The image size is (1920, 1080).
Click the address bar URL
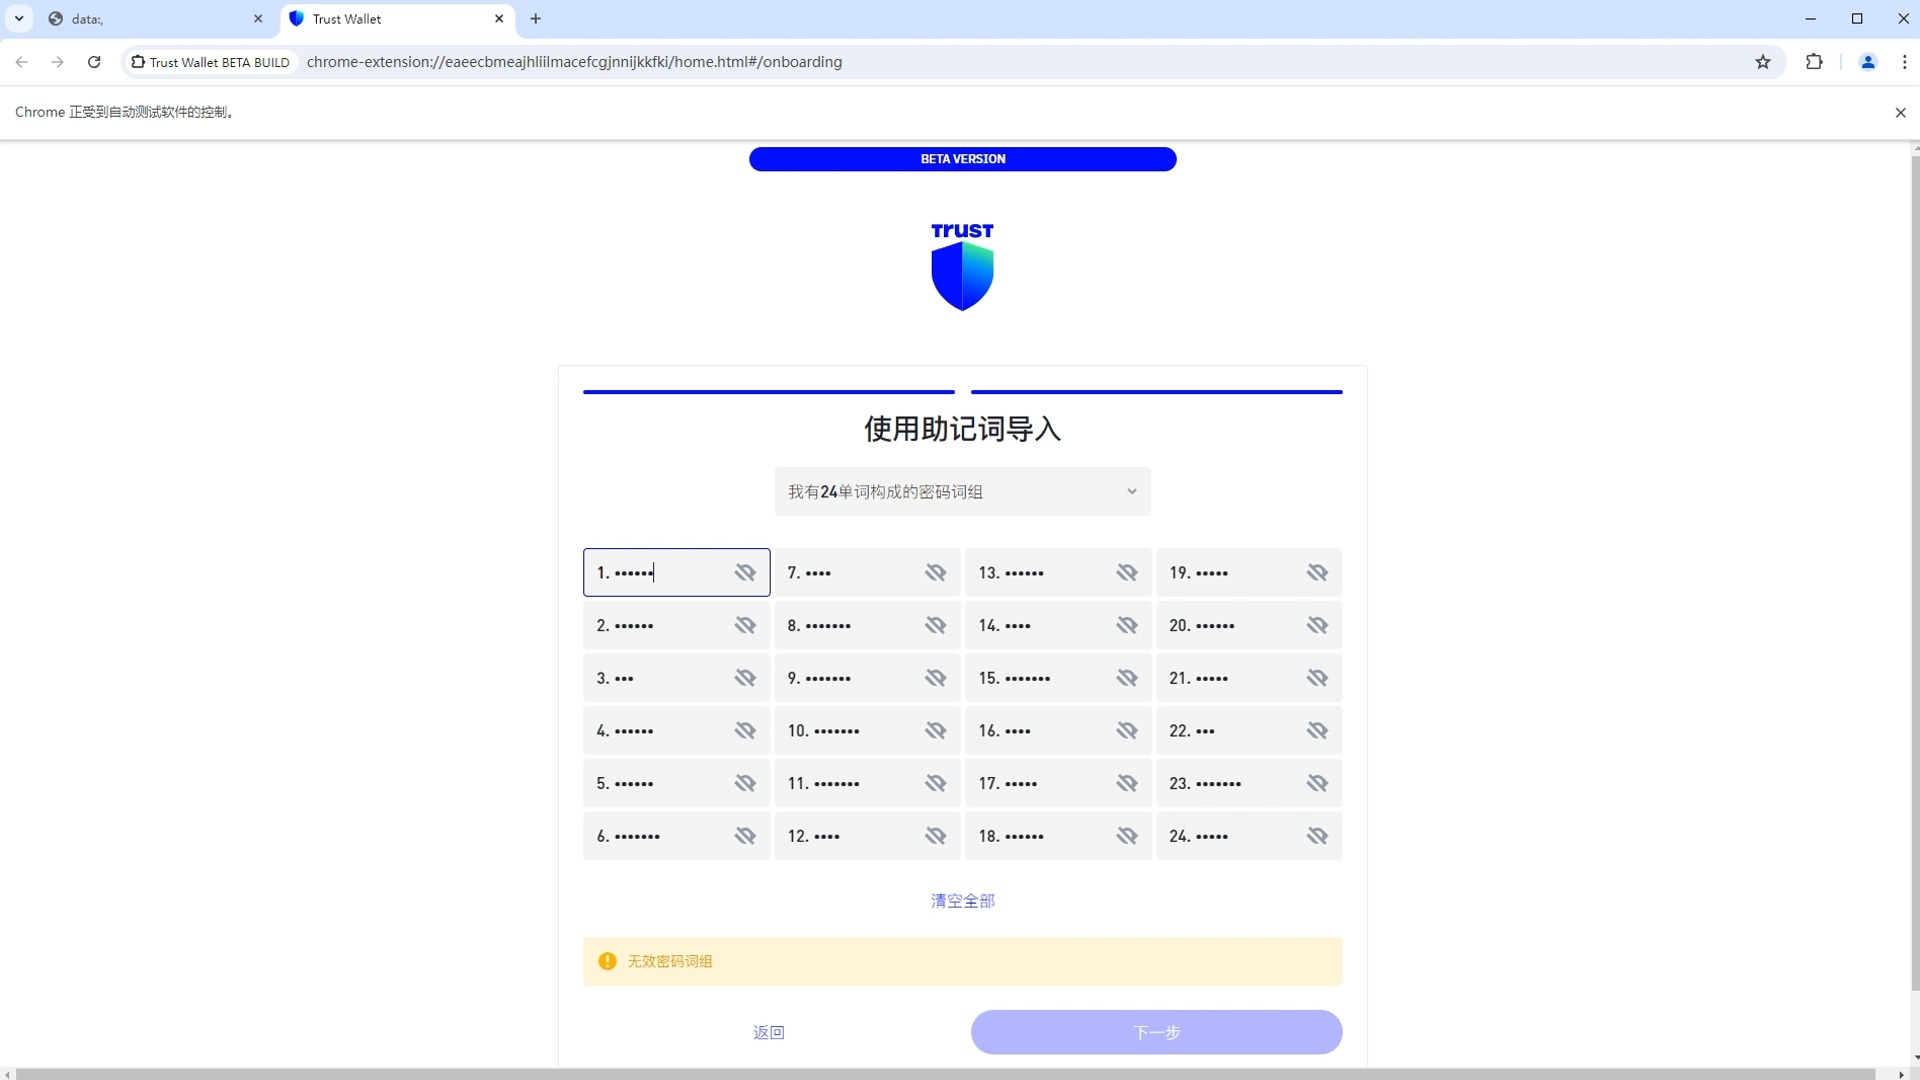coord(574,62)
